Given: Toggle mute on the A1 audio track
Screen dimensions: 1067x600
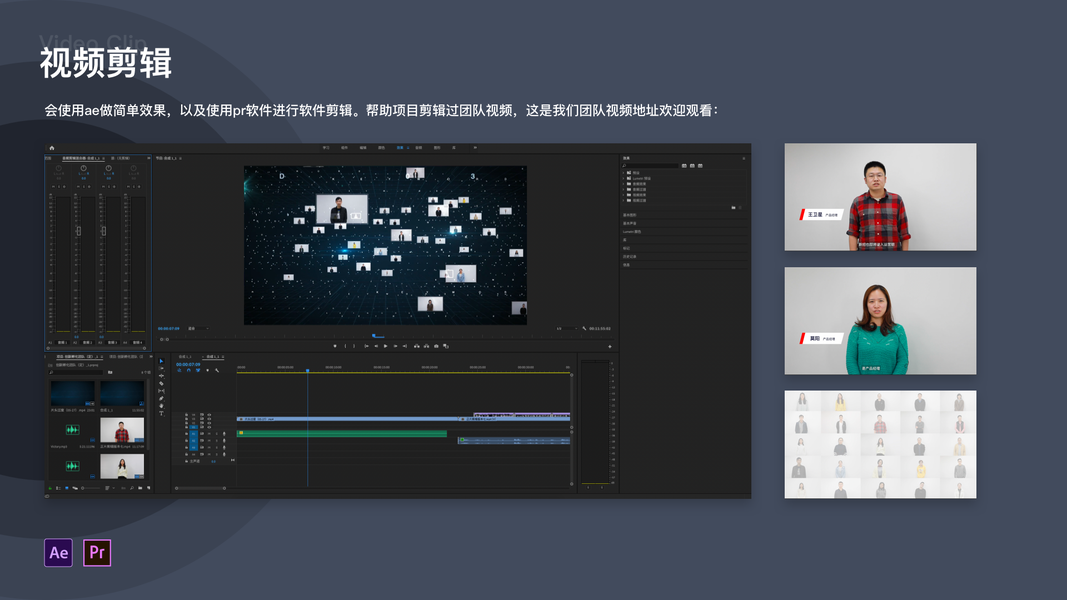Looking at the screenshot, I should [x=210, y=433].
